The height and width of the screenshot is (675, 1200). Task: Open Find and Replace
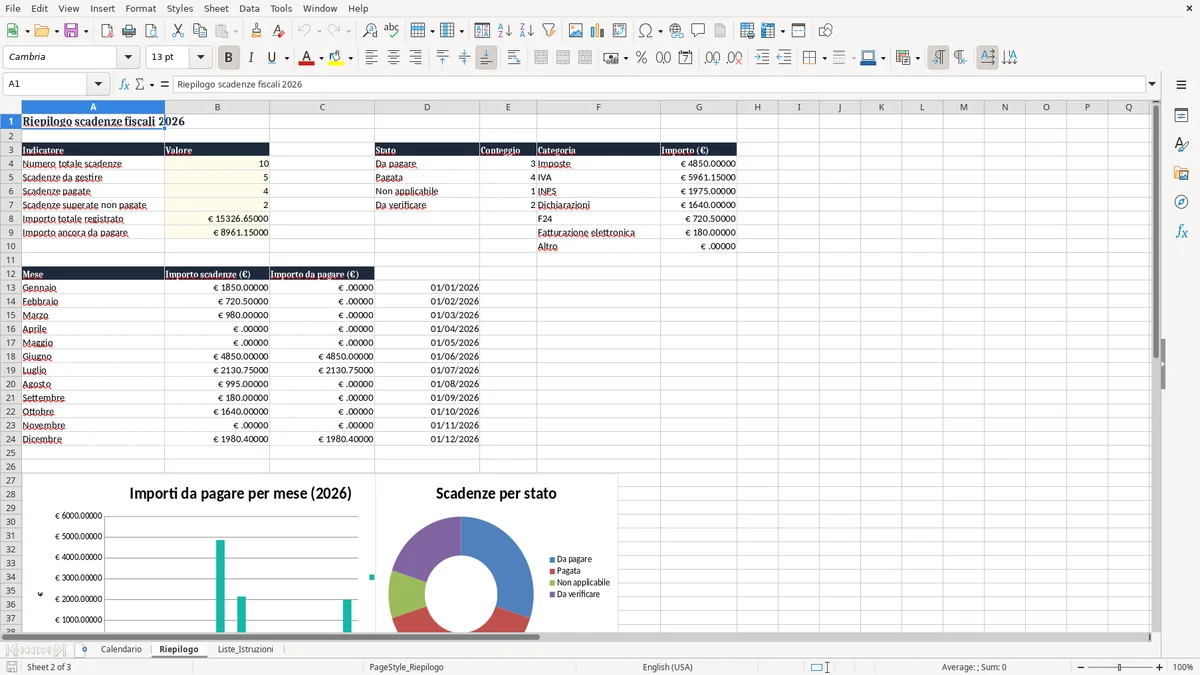pyautogui.click(x=370, y=31)
